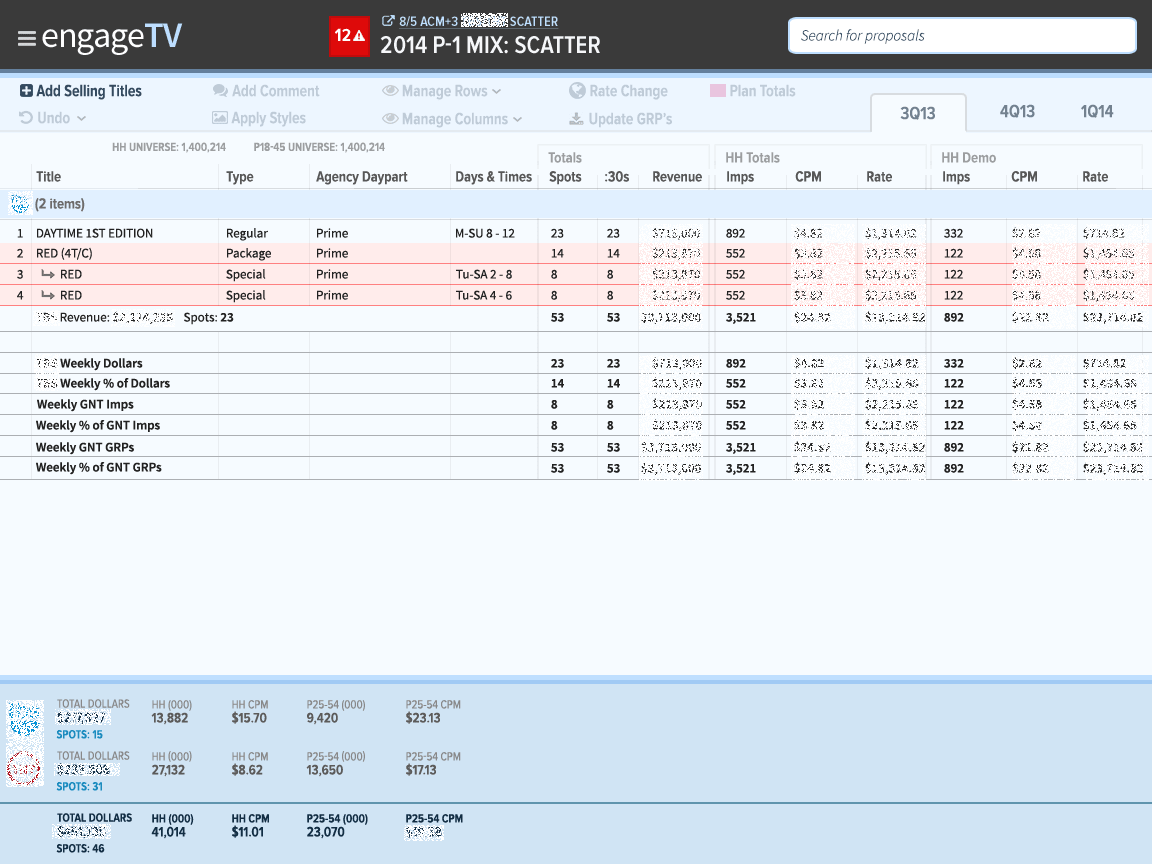The height and width of the screenshot is (864, 1152).
Task: Click Add Selling Titles button
Action: pos(81,91)
